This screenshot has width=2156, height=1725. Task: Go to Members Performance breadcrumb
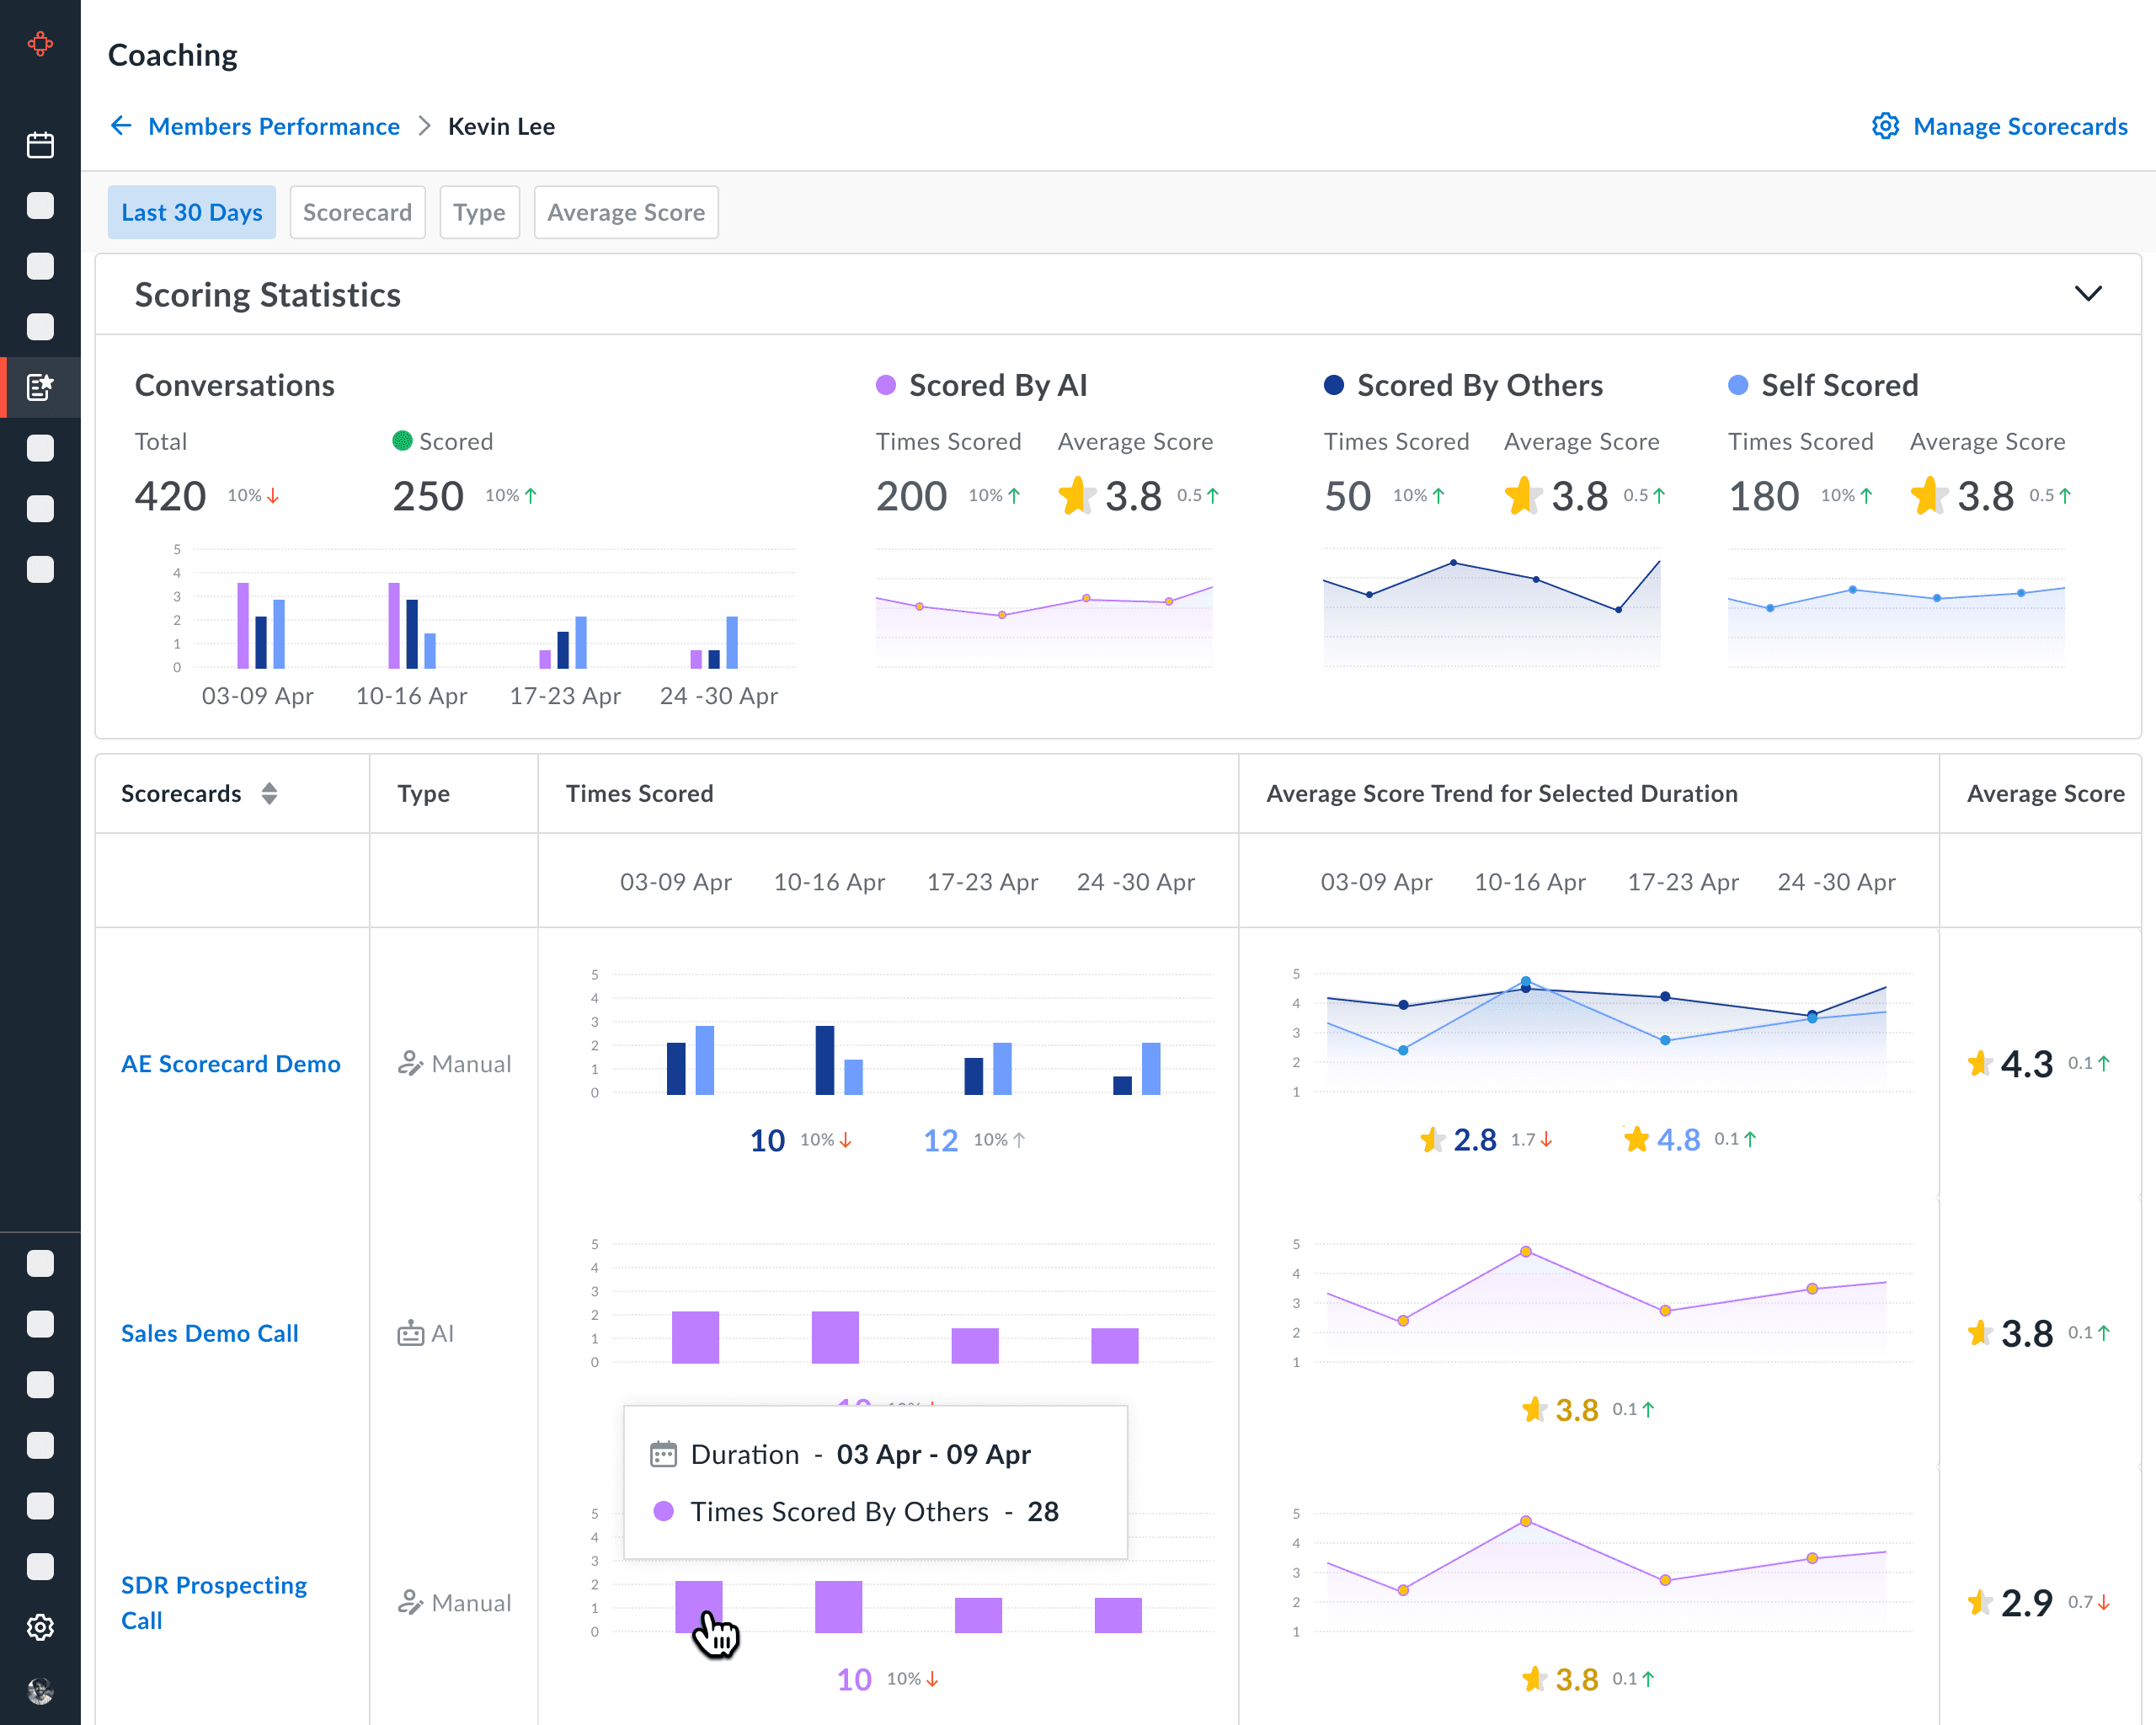coord(273,126)
